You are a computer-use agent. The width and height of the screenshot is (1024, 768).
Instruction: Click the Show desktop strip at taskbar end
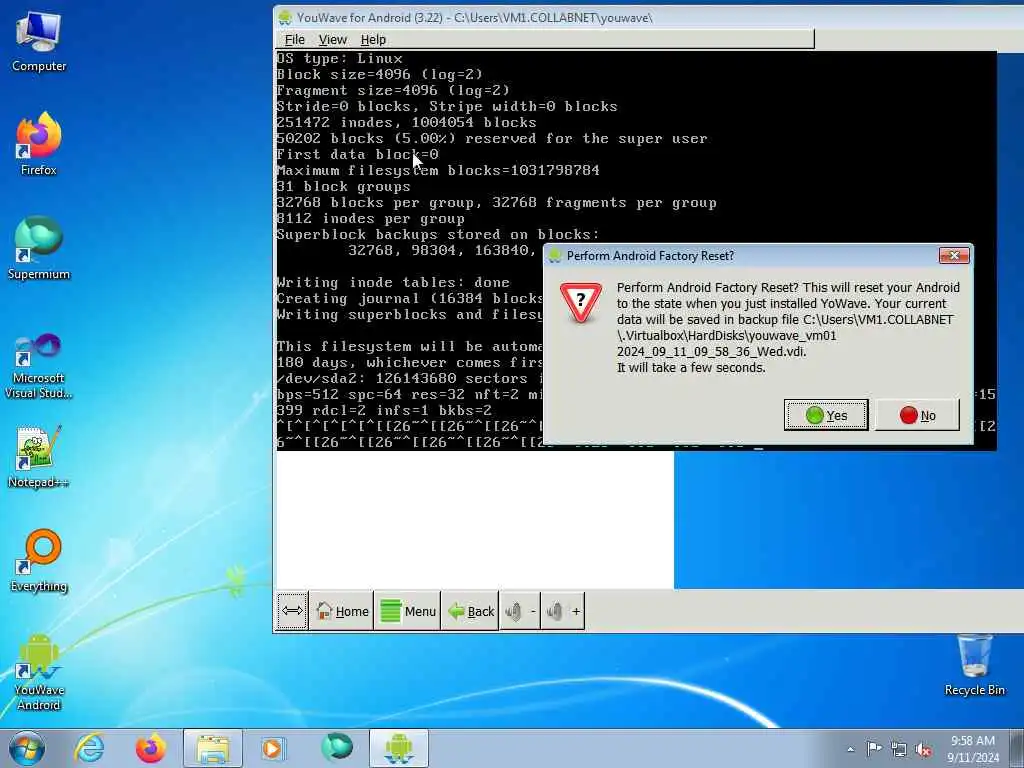click(1018, 748)
